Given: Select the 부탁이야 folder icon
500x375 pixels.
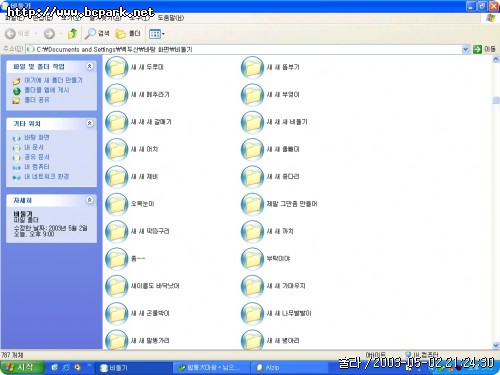Looking at the screenshot, I should pos(252,259).
